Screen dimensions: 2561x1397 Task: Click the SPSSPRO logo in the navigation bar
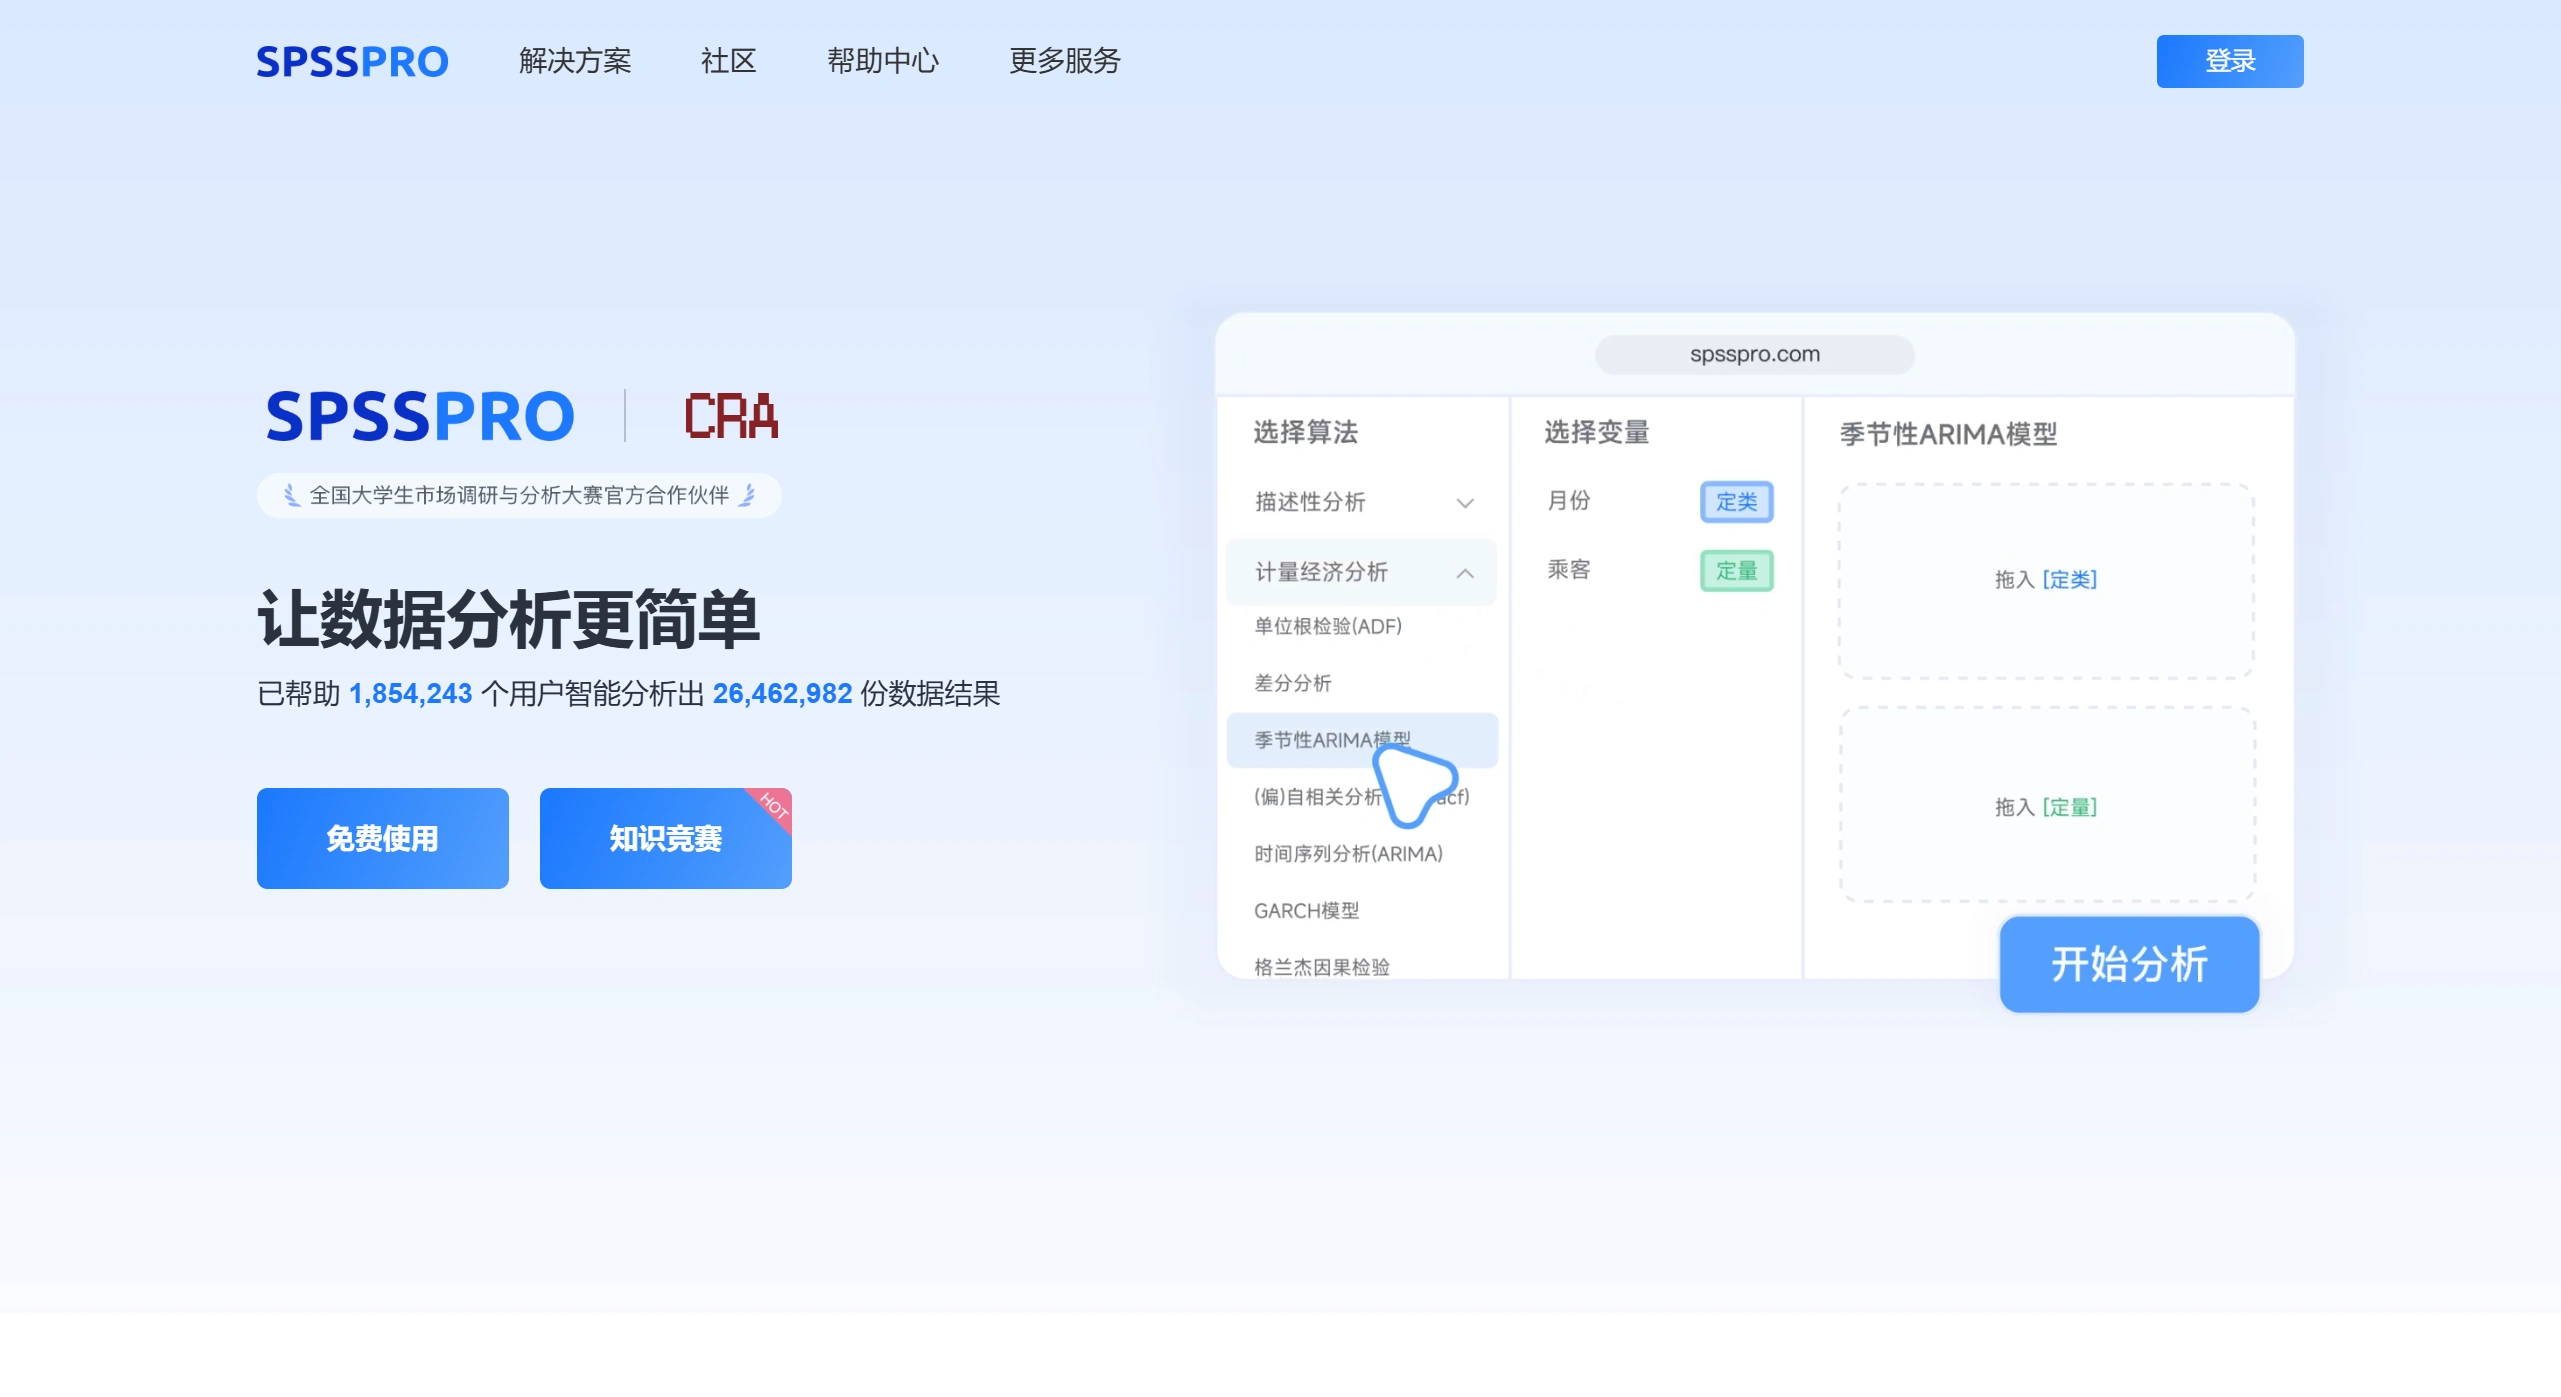click(x=352, y=61)
